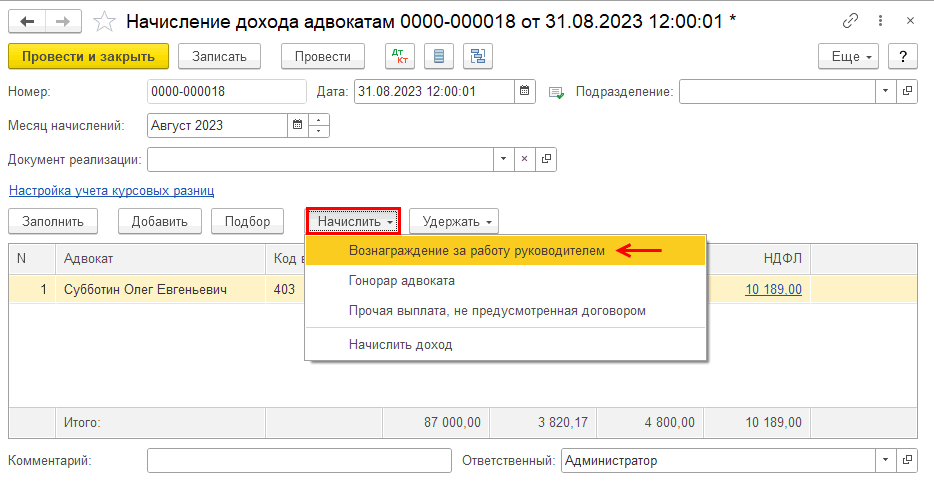The image size is (934, 483).
Task: Pick Начислить доход from menu
Action: pos(400,345)
